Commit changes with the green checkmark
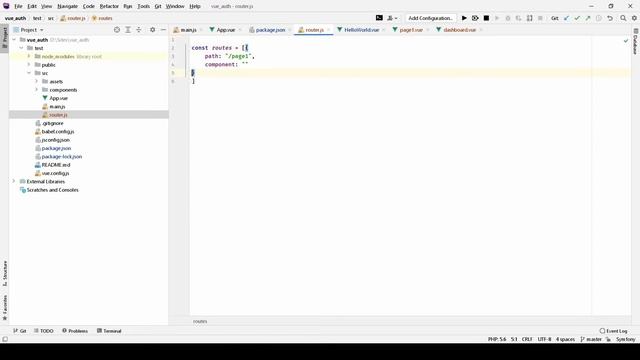 [x=577, y=18]
